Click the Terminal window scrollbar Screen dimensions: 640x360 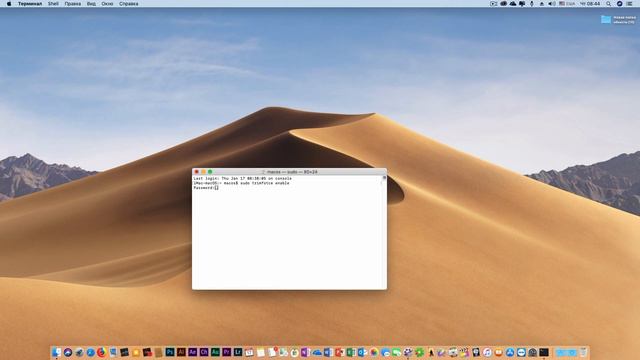384,233
